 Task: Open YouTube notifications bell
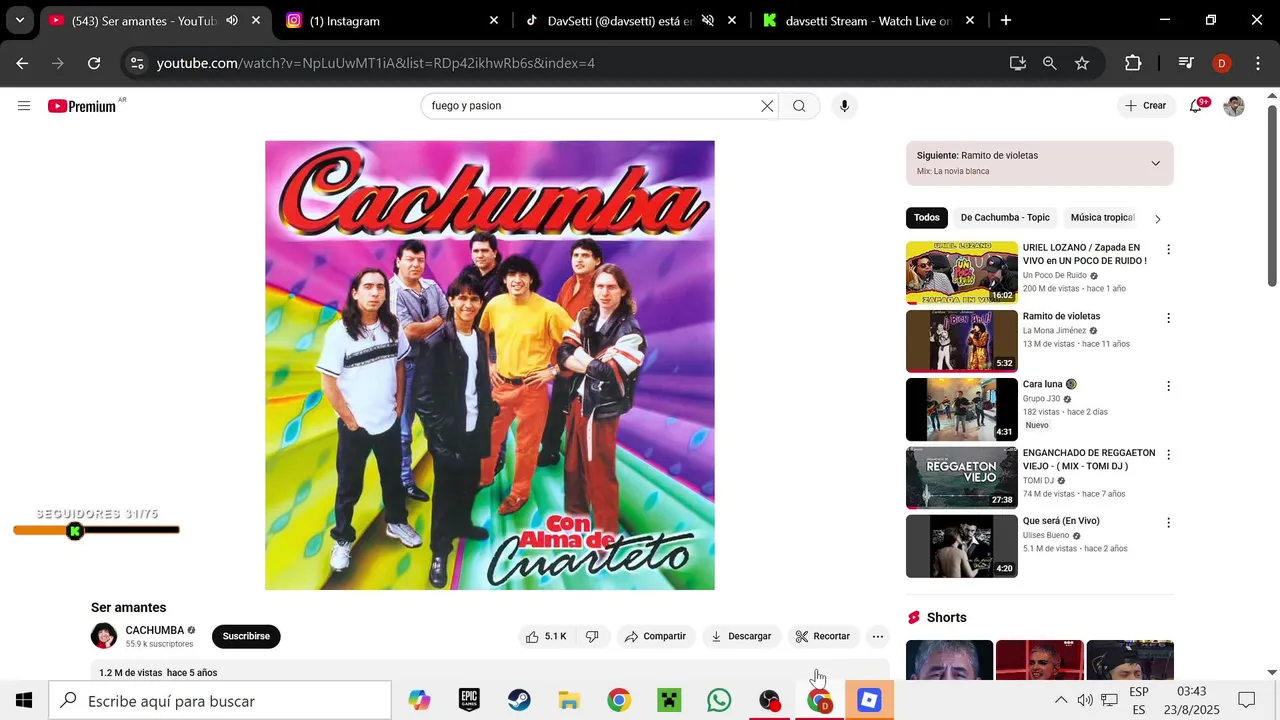point(1196,106)
